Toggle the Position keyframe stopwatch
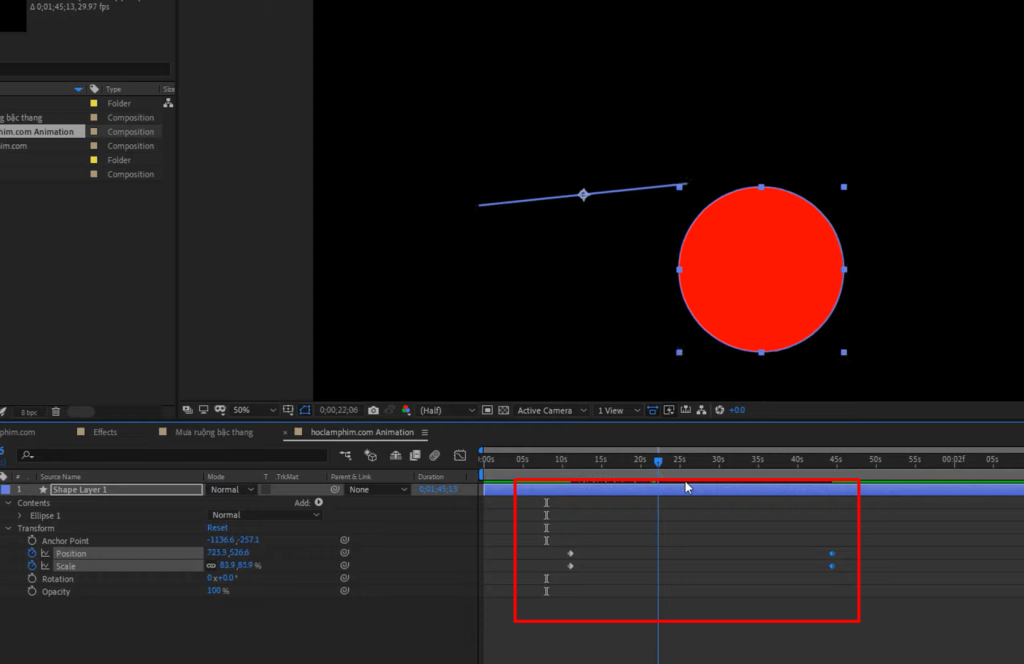The height and width of the screenshot is (664, 1024). click(31, 553)
